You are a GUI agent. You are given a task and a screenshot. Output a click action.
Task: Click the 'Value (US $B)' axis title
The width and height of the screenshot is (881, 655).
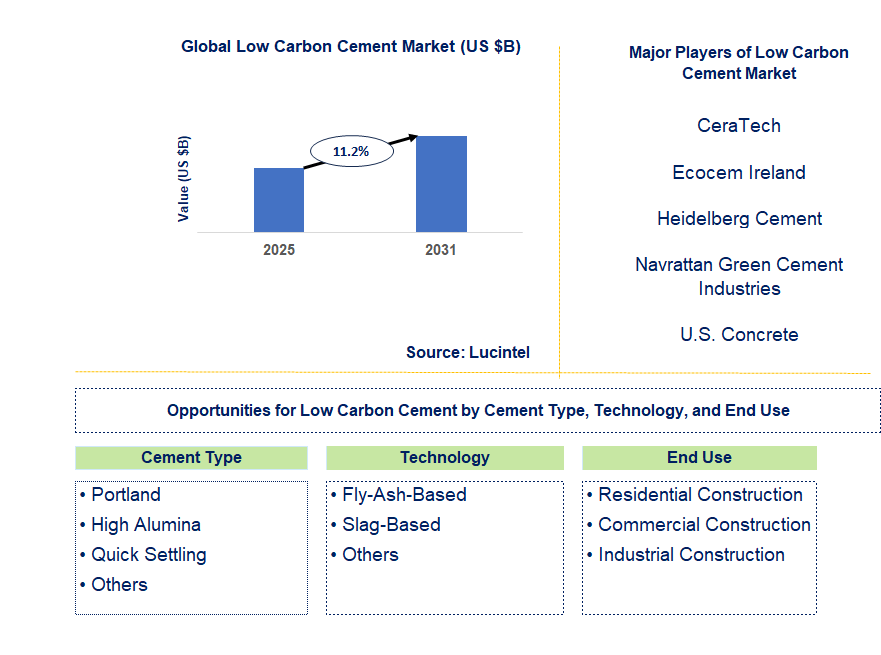[184, 179]
